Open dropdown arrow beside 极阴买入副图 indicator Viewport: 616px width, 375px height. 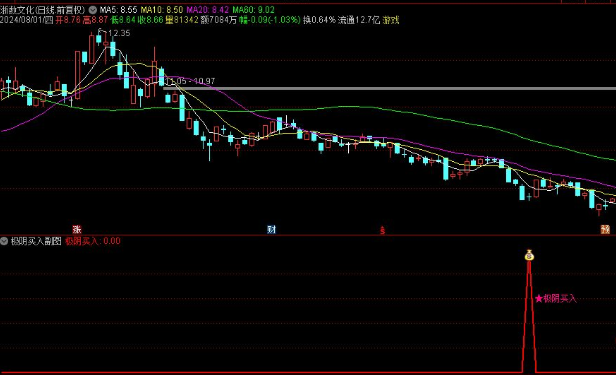[4, 241]
